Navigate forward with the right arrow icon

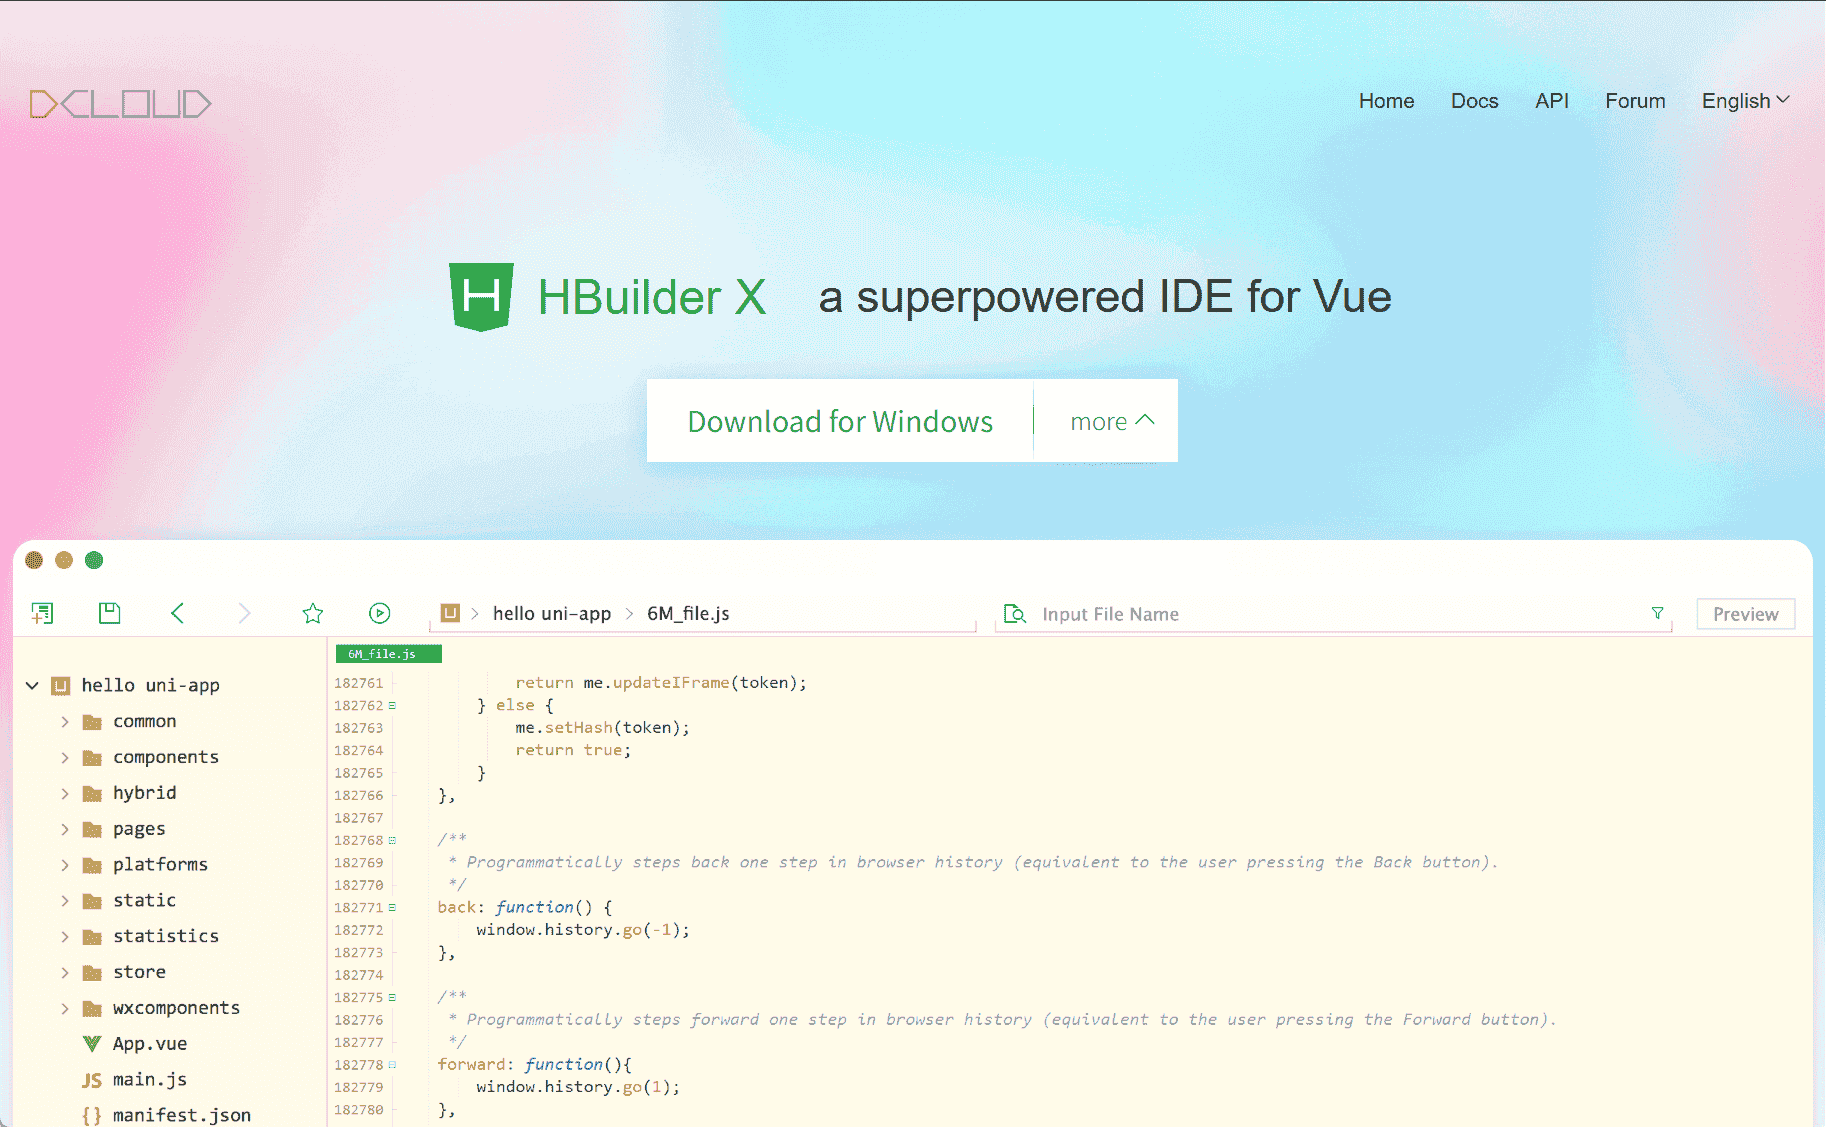point(244,613)
